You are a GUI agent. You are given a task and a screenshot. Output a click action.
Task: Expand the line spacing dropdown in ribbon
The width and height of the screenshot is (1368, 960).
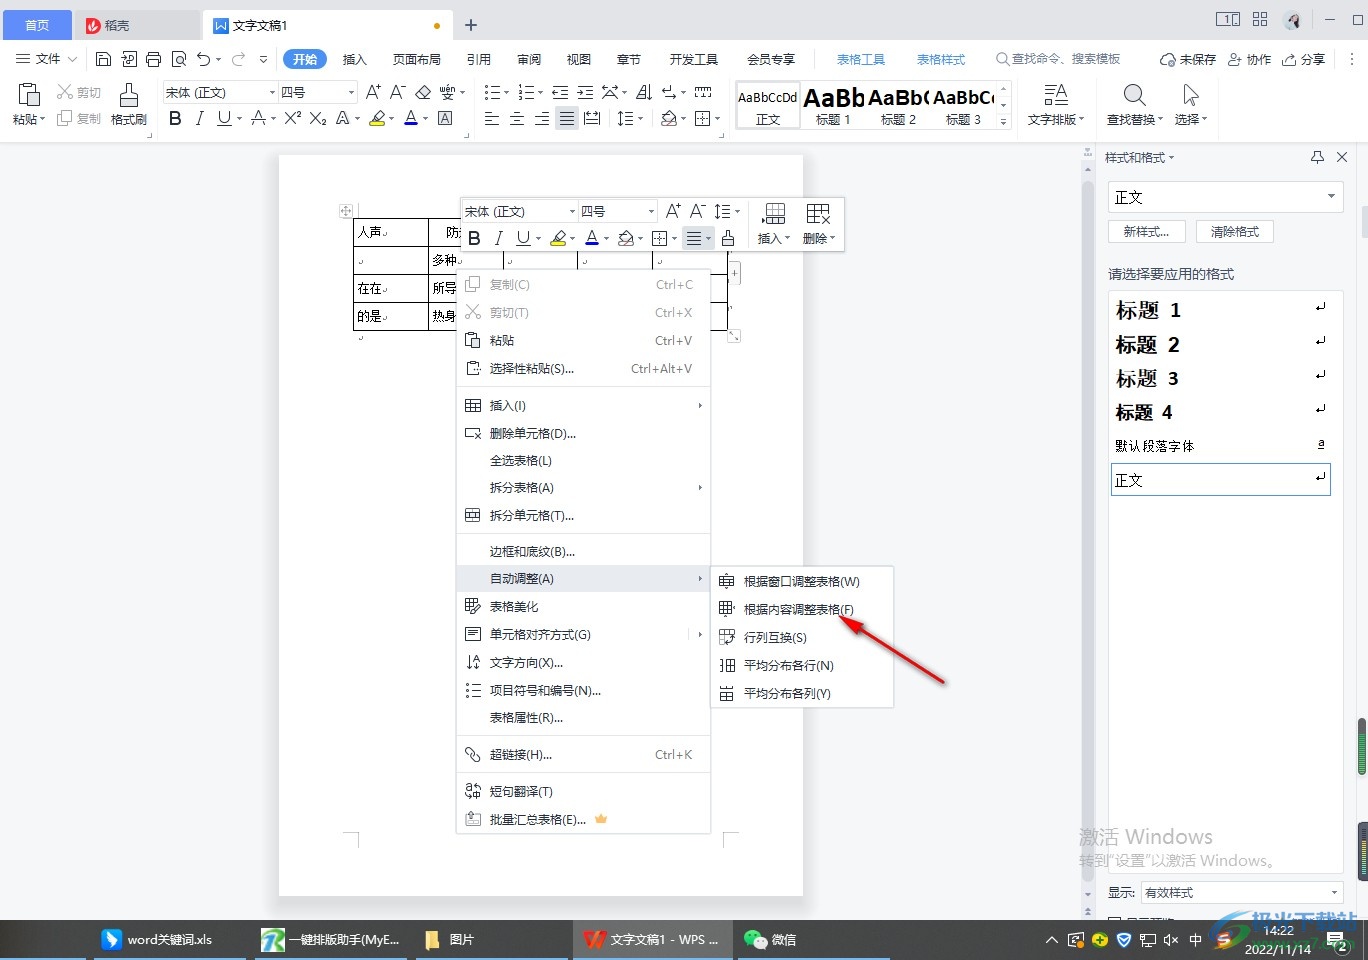(x=639, y=118)
